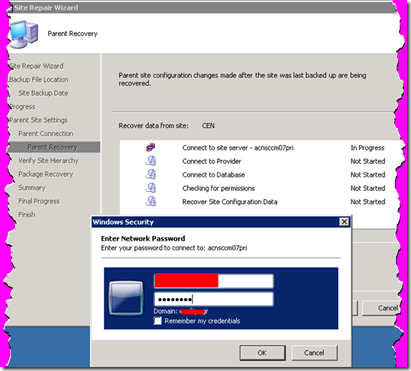411x371 pixels.
Task: Select Site Backup Date wizard step
Action: point(43,93)
